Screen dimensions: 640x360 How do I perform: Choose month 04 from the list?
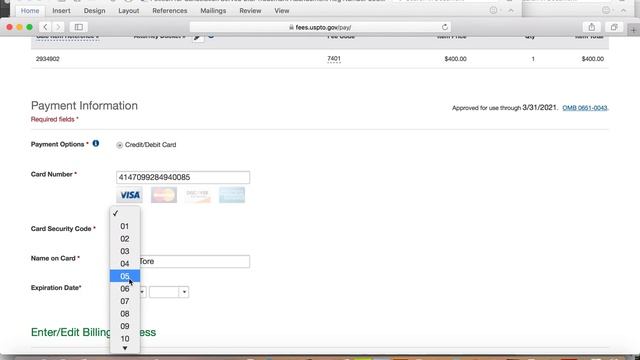tap(125, 264)
